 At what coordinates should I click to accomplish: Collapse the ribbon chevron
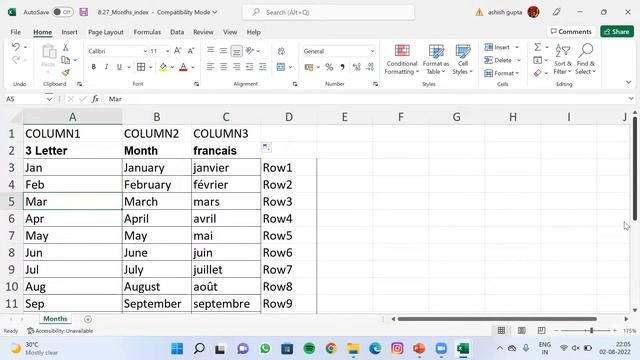[629, 82]
